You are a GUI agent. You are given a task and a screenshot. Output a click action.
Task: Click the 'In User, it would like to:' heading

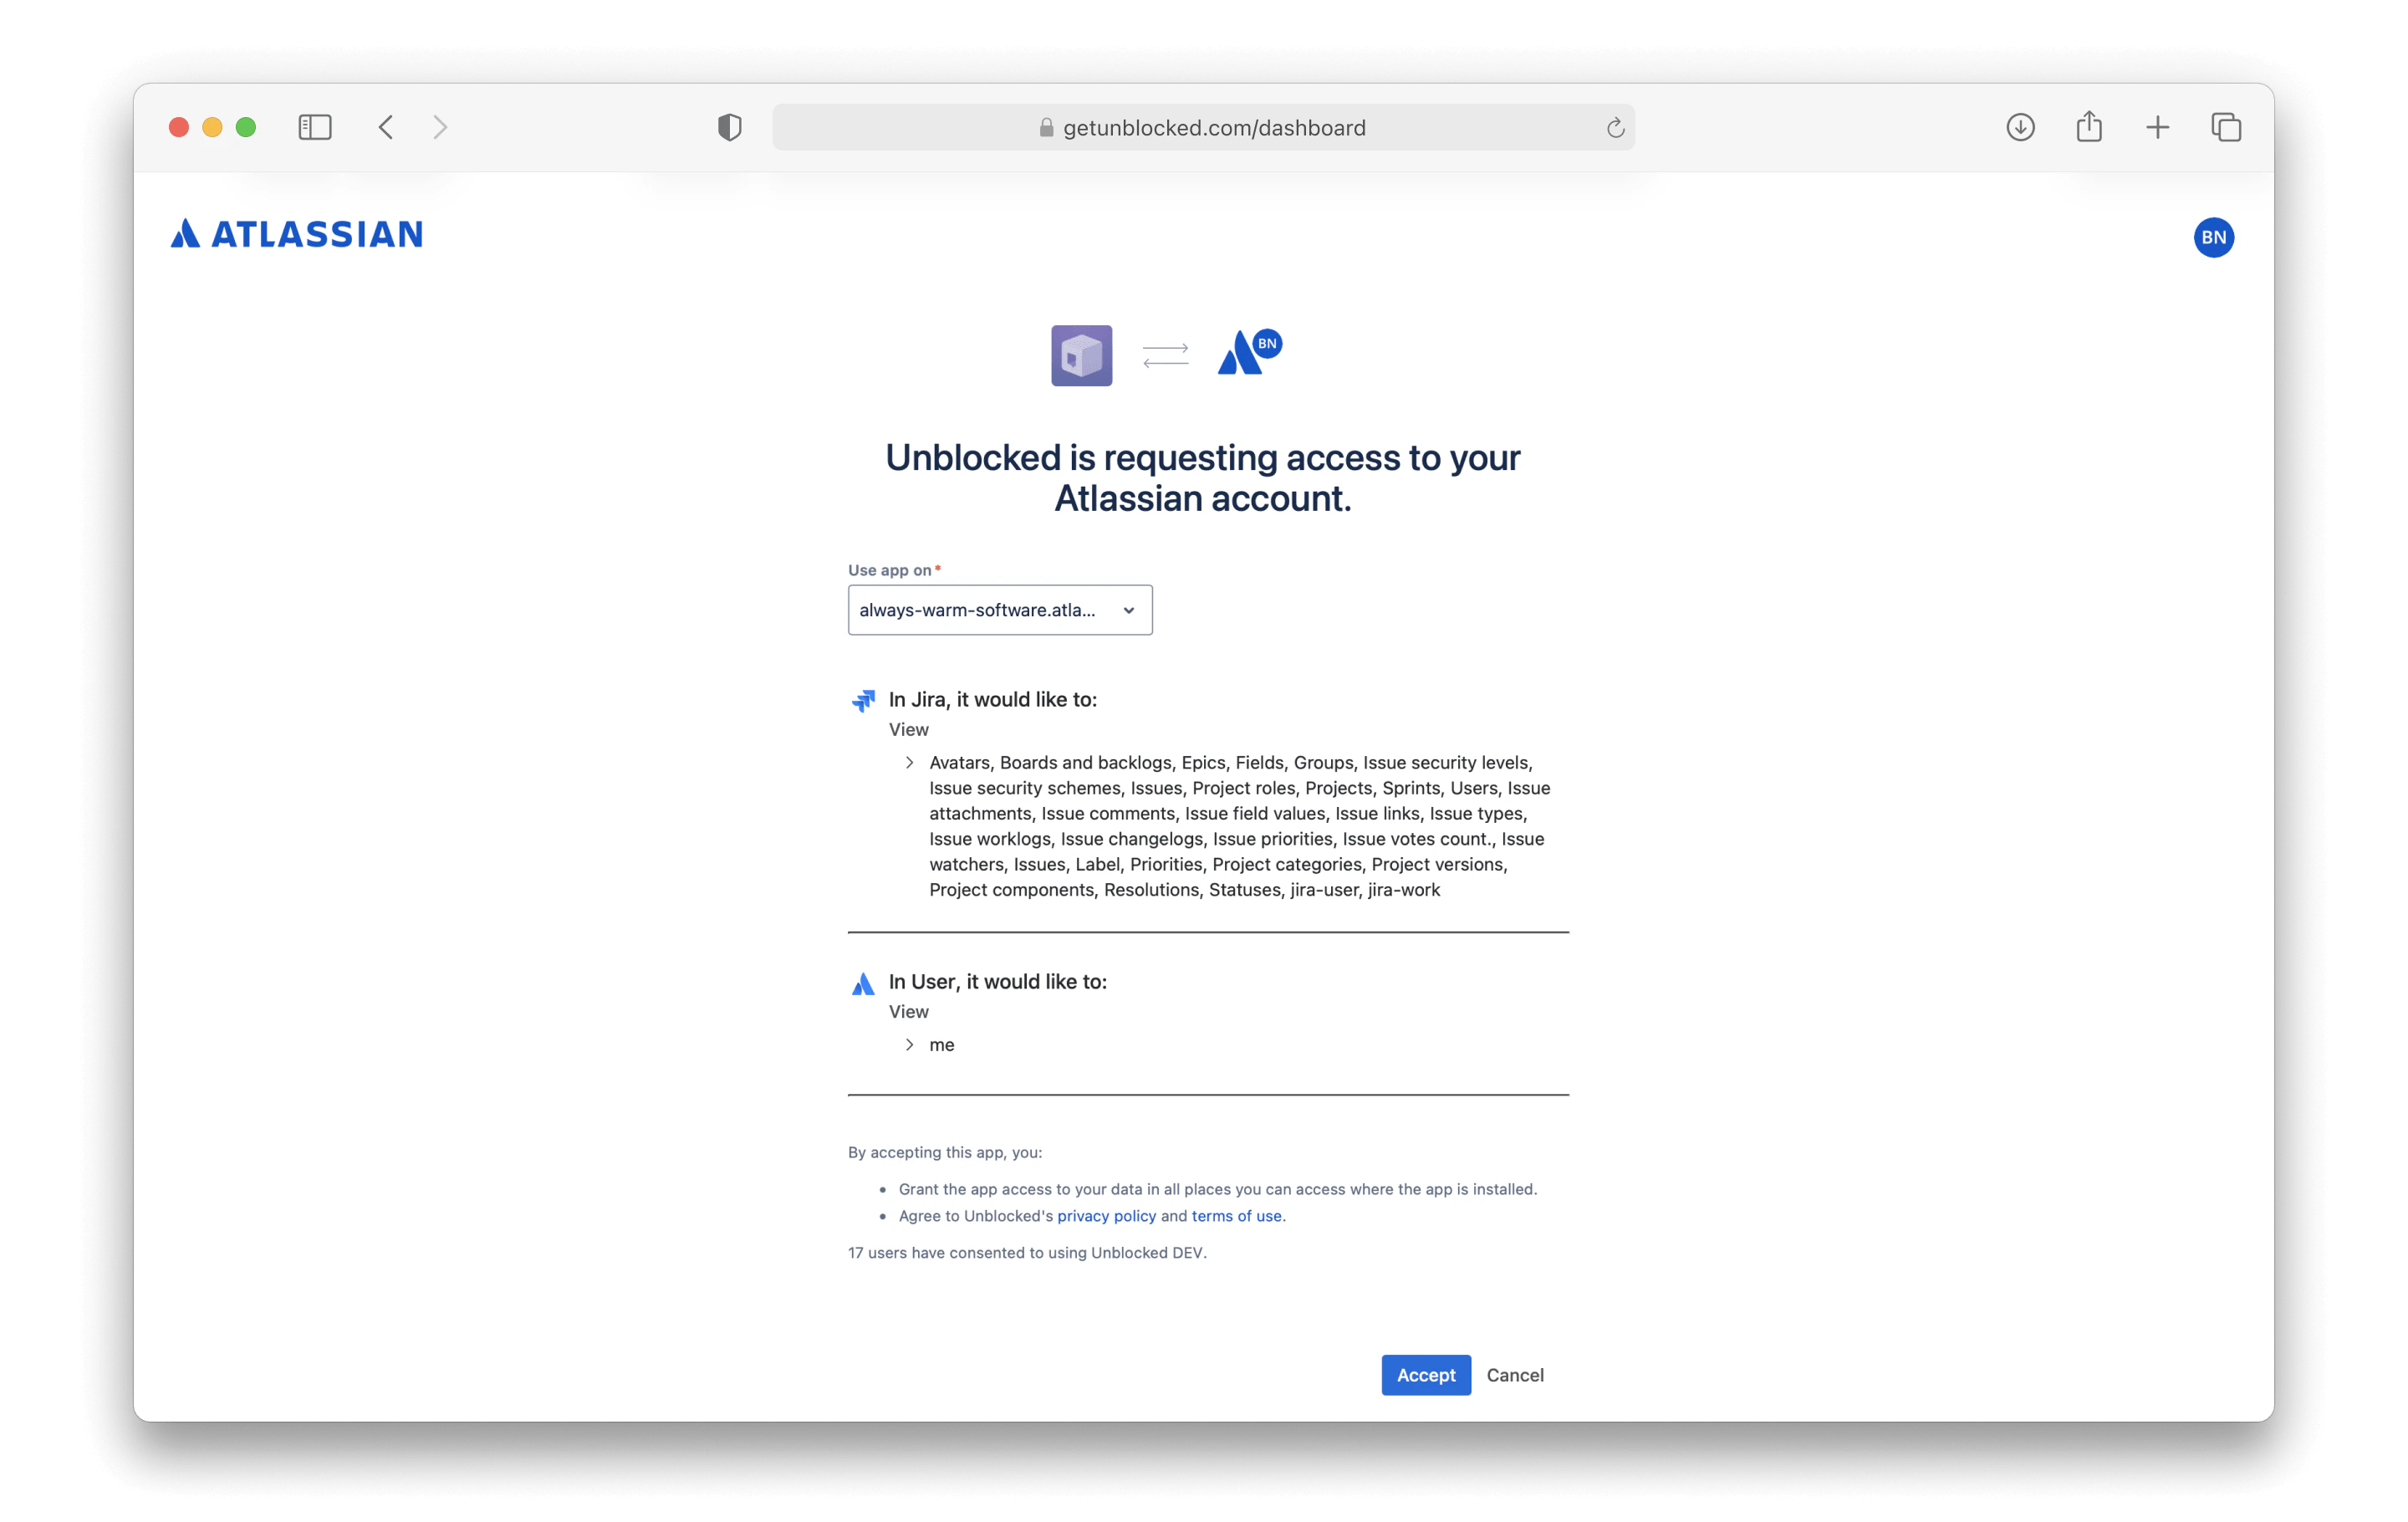tap(998, 982)
